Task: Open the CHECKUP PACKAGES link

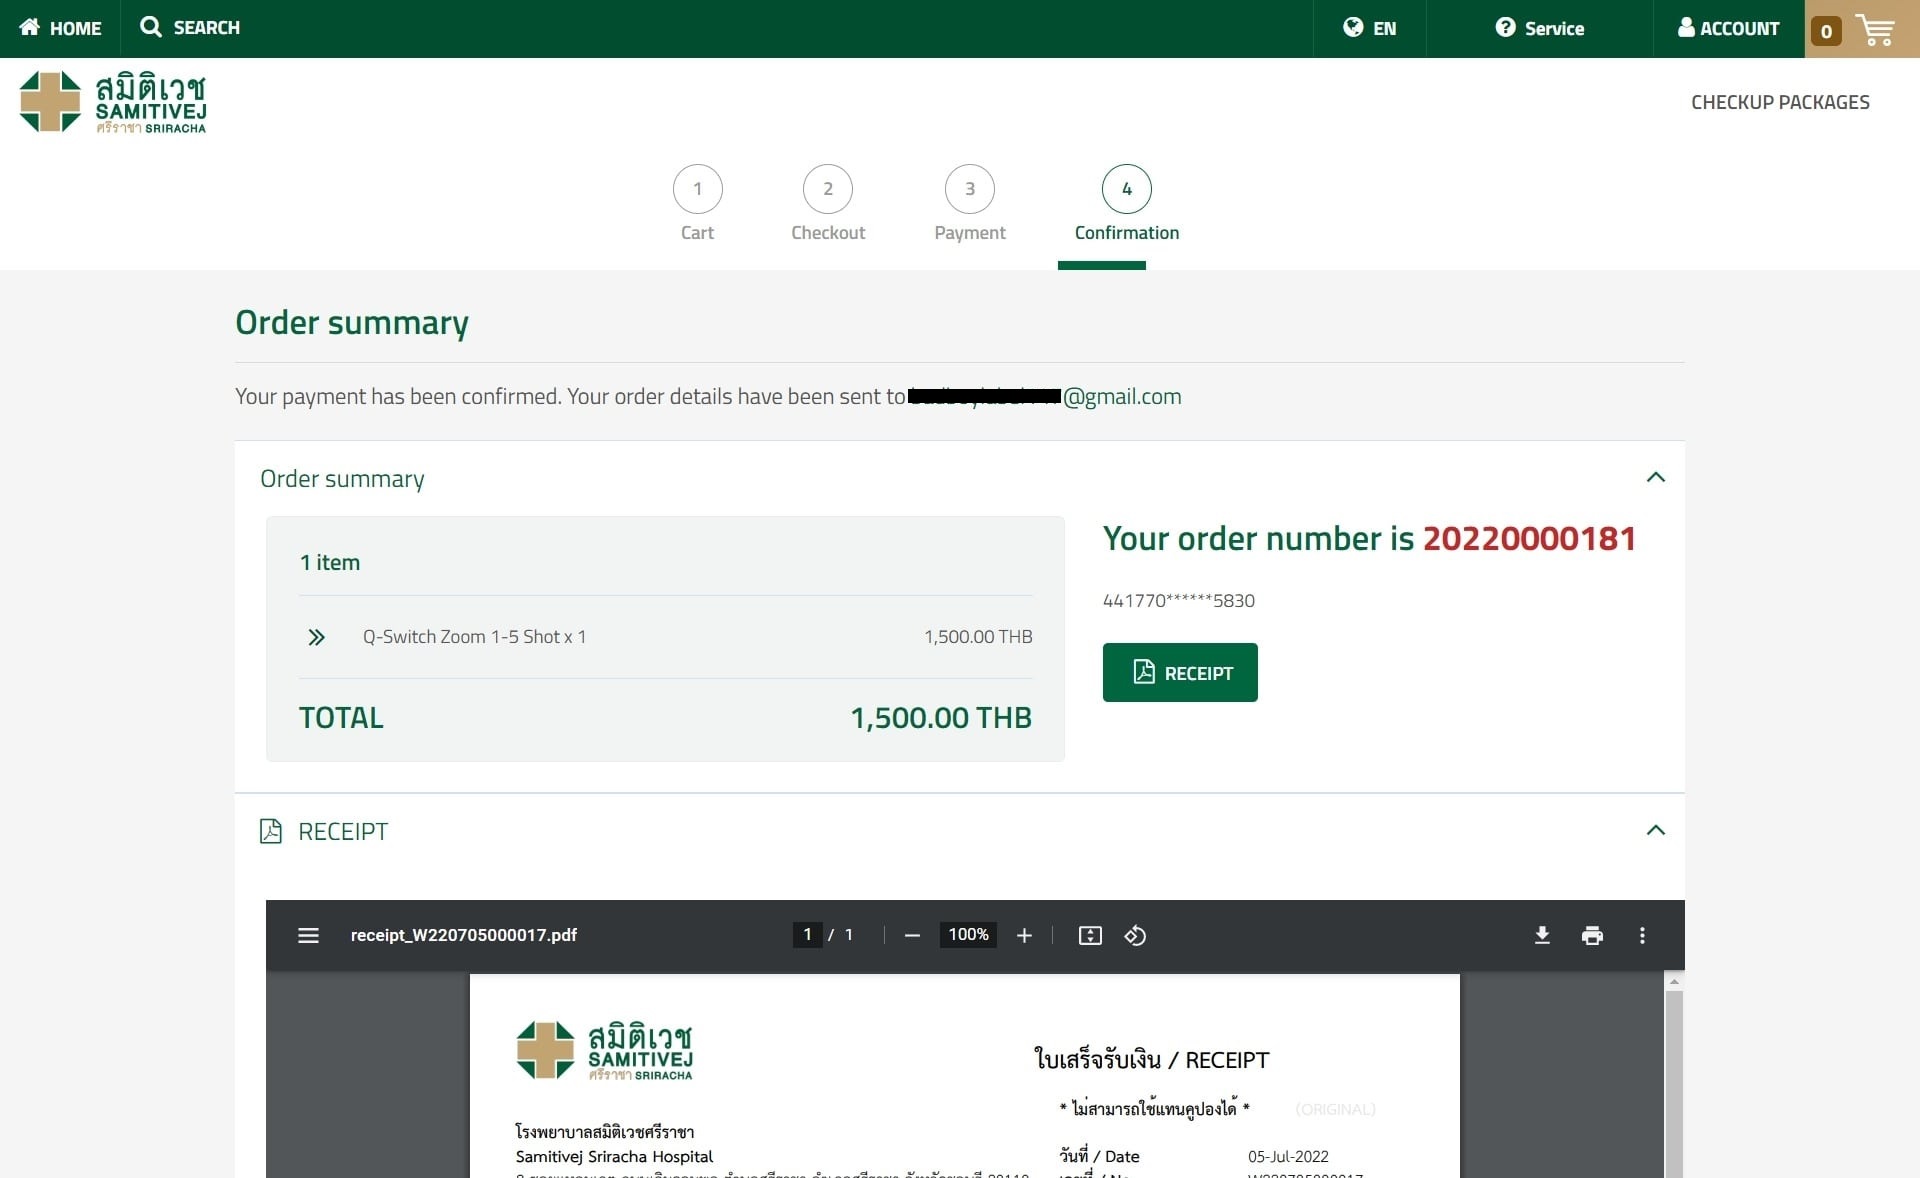Action: [x=1779, y=102]
